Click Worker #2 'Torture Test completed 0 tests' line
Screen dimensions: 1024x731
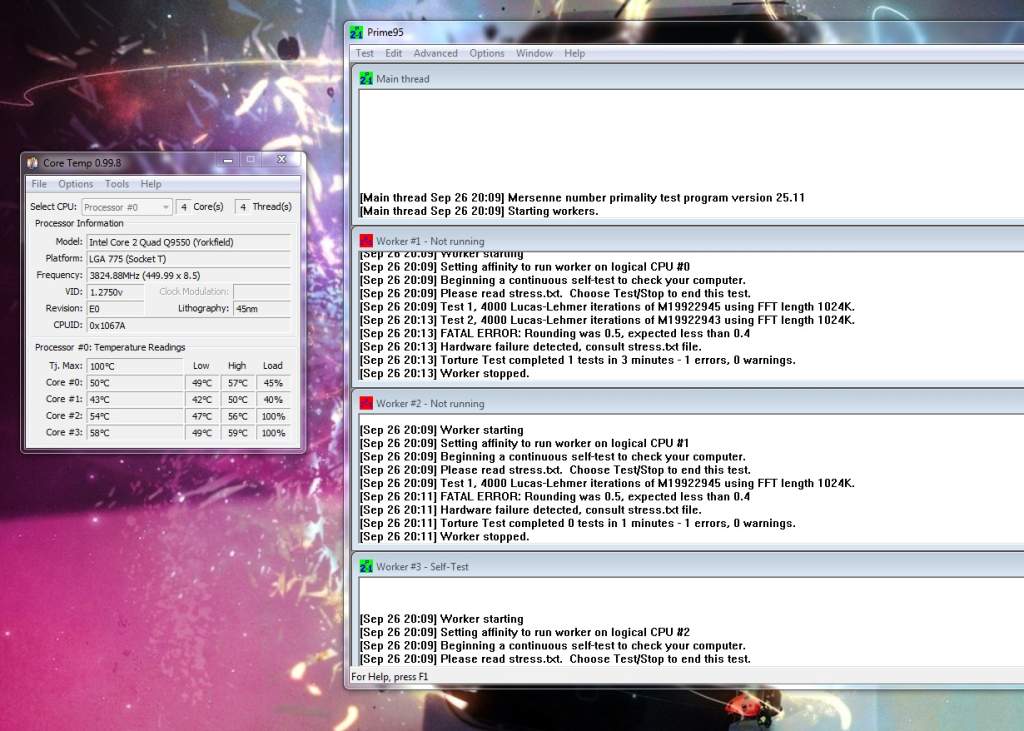point(578,523)
